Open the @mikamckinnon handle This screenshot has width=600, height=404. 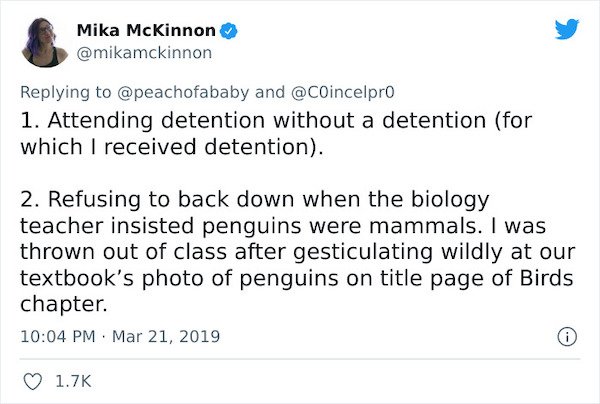pos(144,53)
